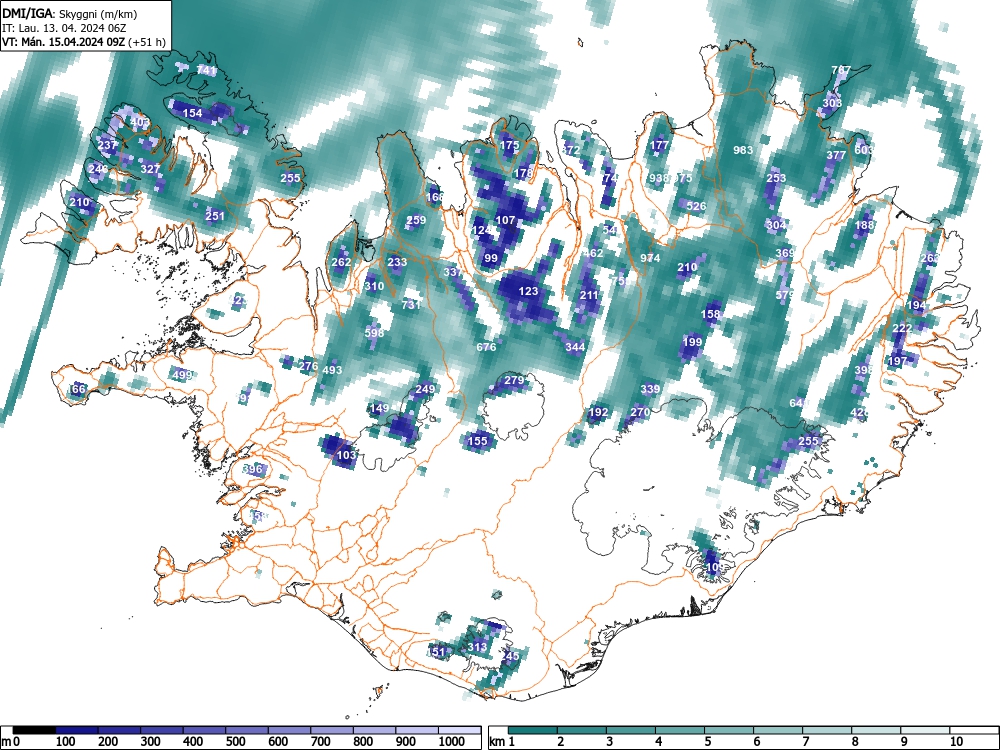Click the '10' label in the km legend
Viewport: 1000px width, 750px height.
point(955,742)
